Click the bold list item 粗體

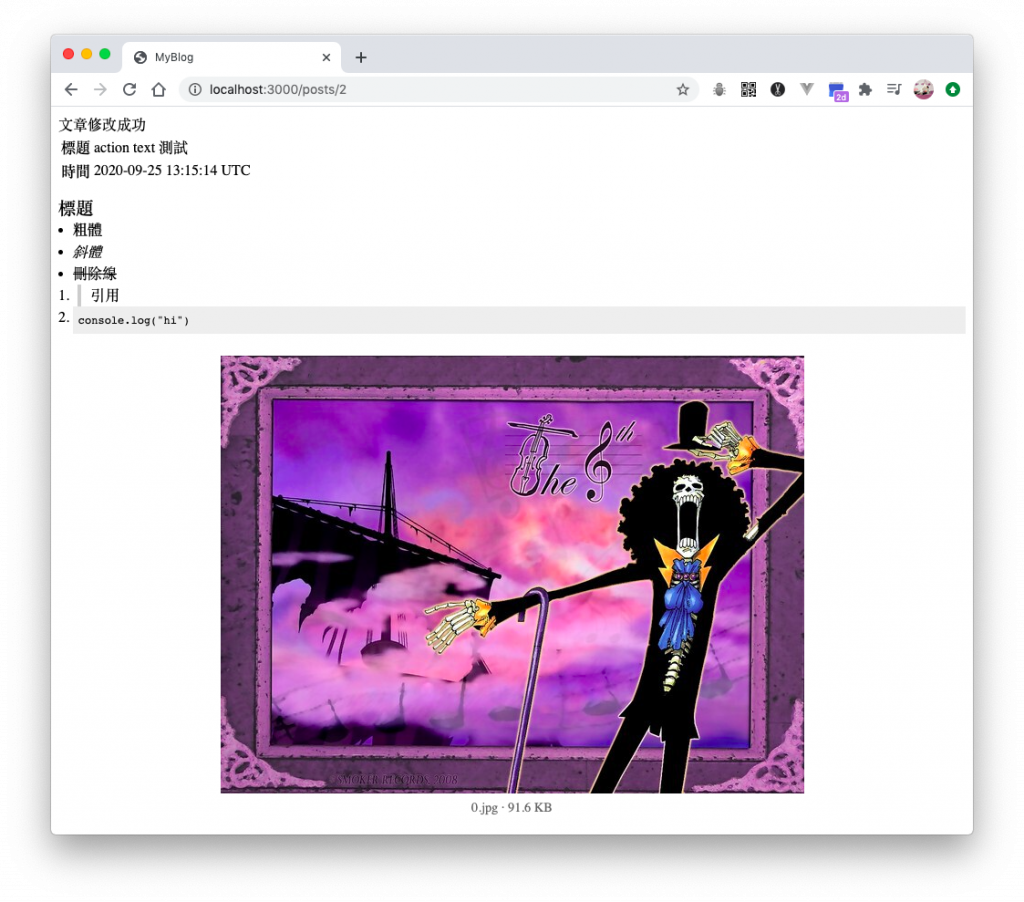click(88, 230)
